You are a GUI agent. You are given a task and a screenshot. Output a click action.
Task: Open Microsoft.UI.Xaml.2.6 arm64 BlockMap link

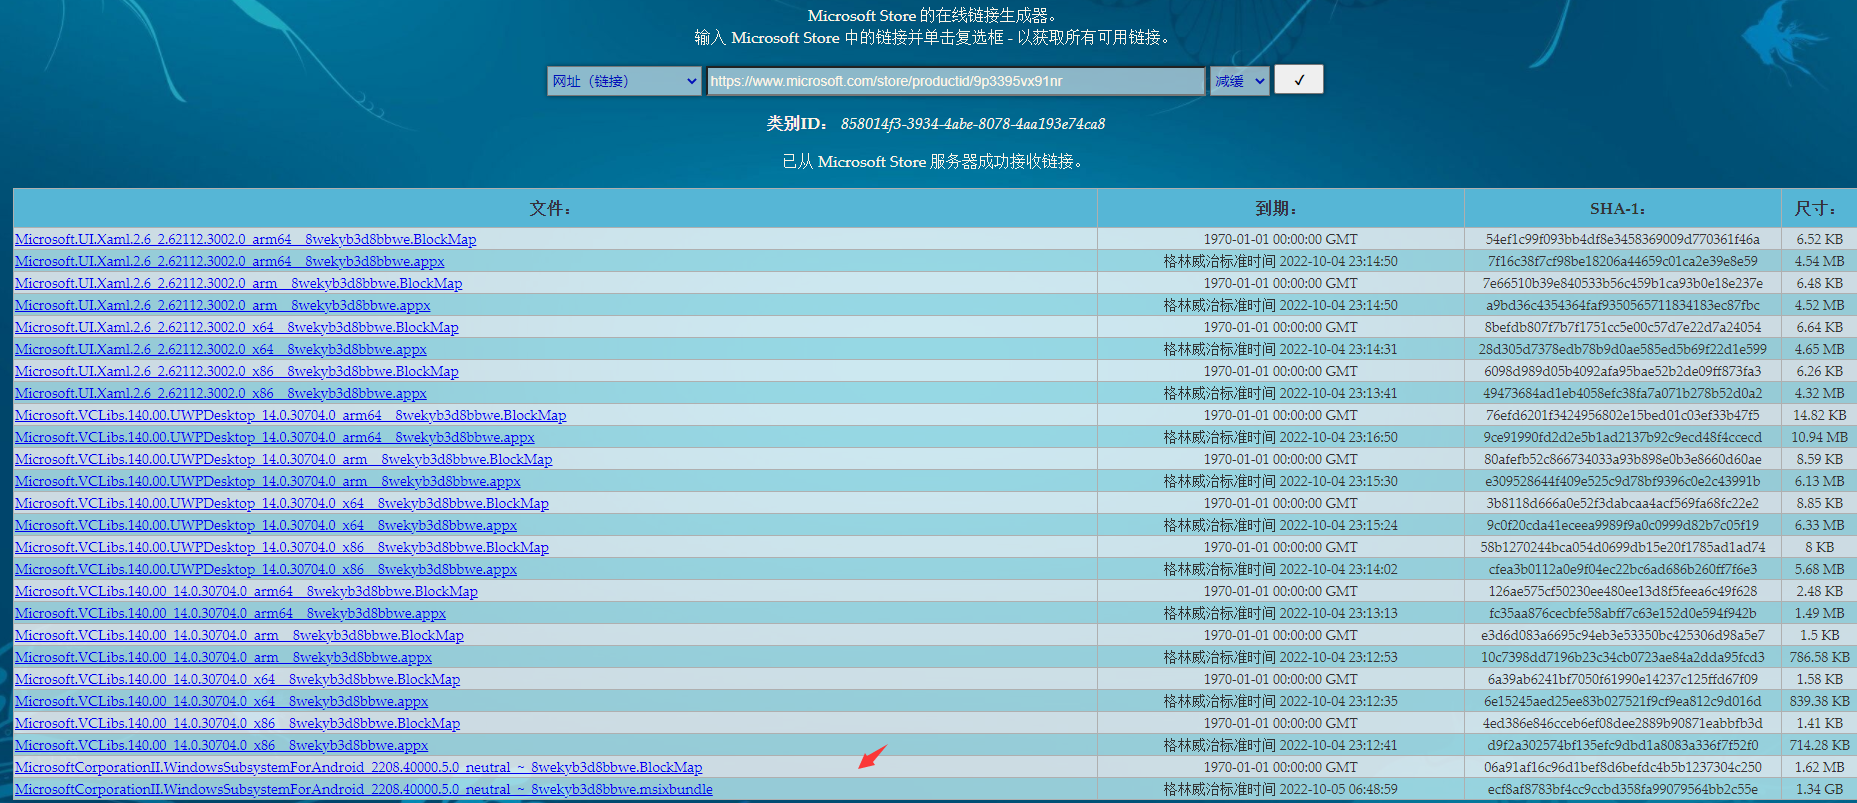(245, 239)
